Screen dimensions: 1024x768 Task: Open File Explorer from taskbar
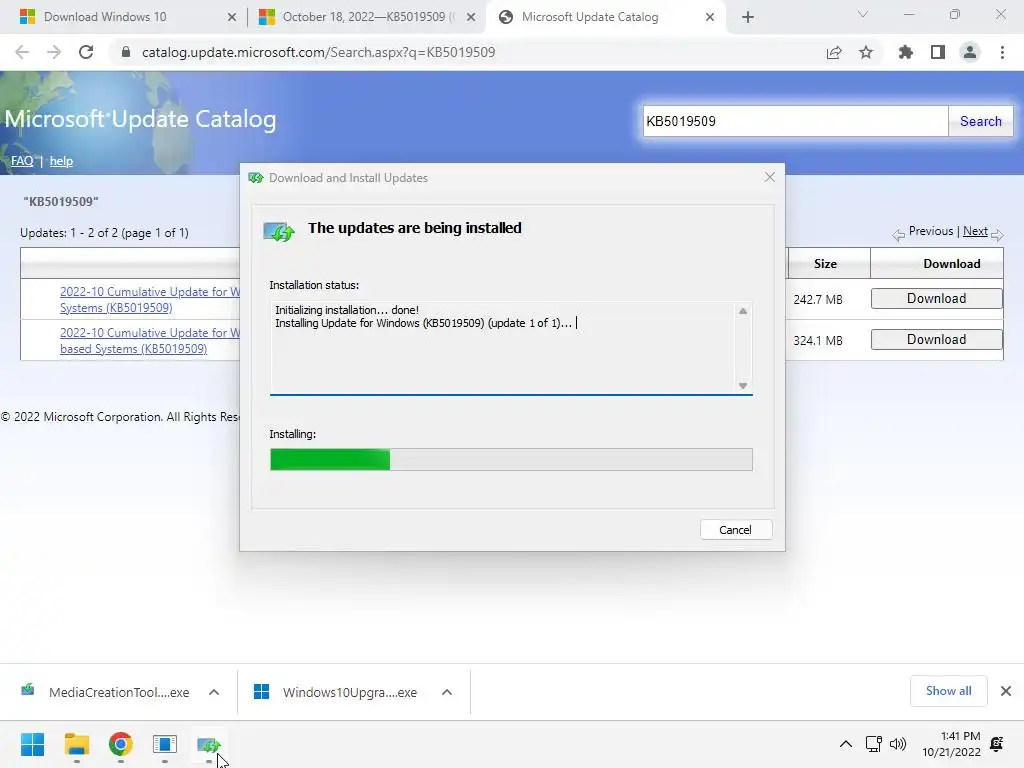(x=76, y=744)
